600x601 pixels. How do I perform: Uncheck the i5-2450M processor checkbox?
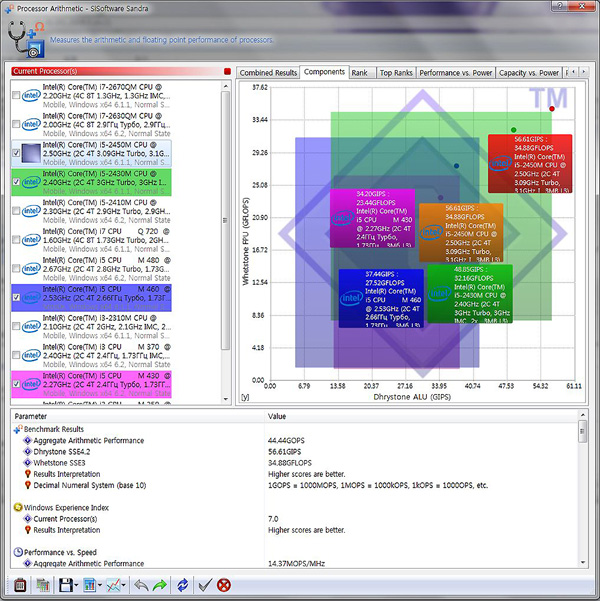click(16, 153)
